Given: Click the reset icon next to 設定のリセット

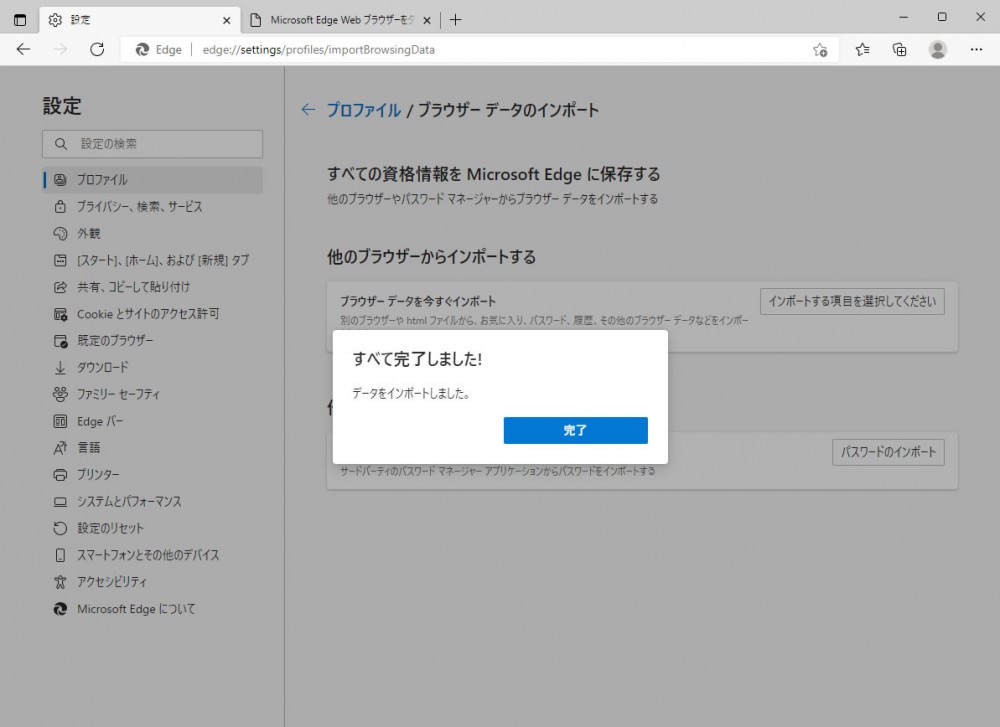Looking at the screenshot, I should tap(60, 528).
